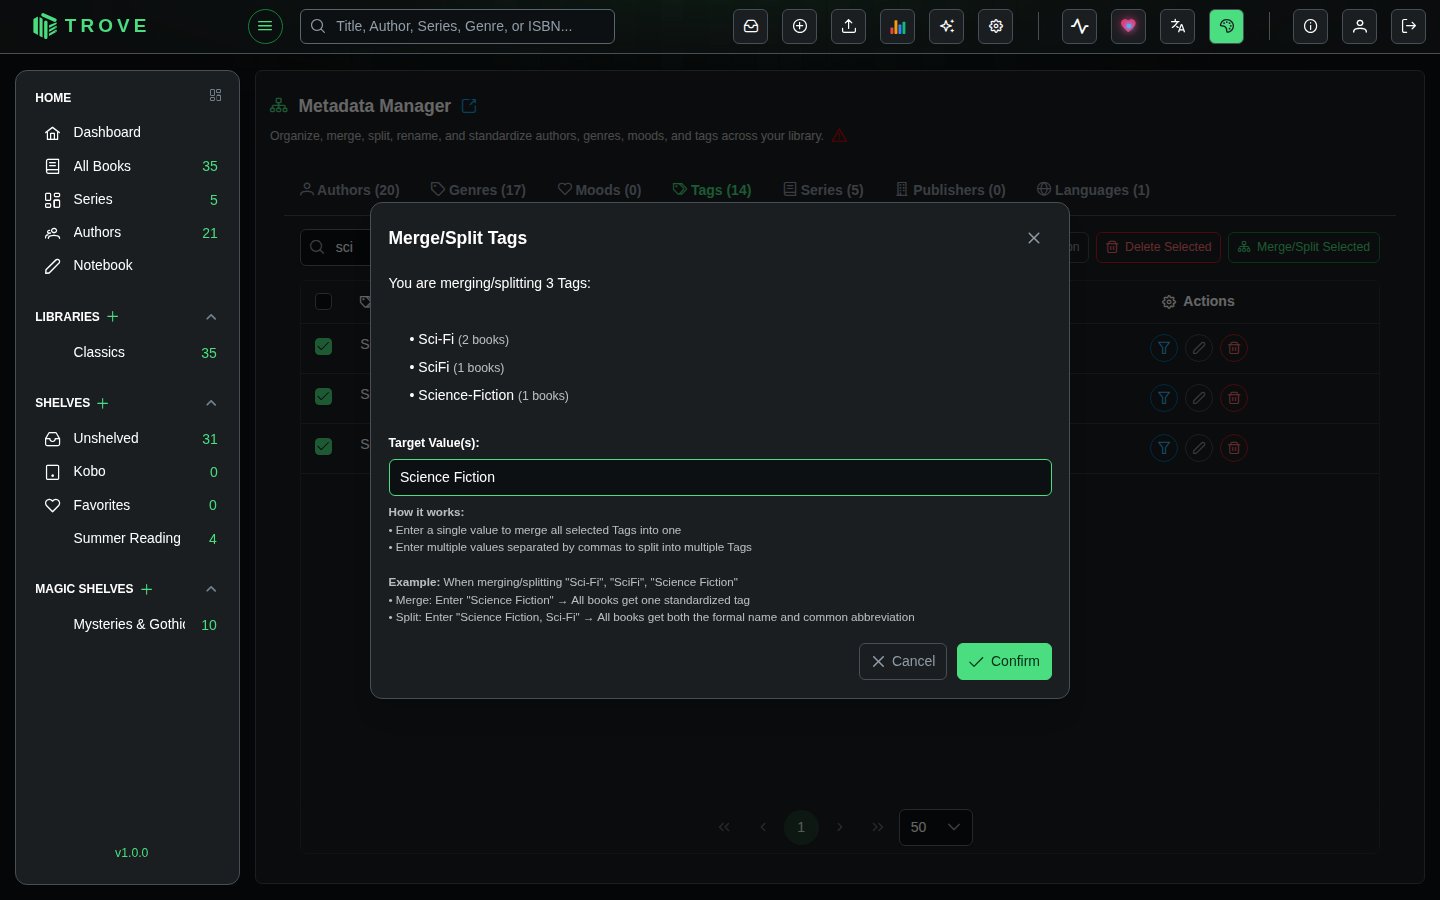Click the sparkles magic icon
The image size is (1440, 900).
(947, 26)
